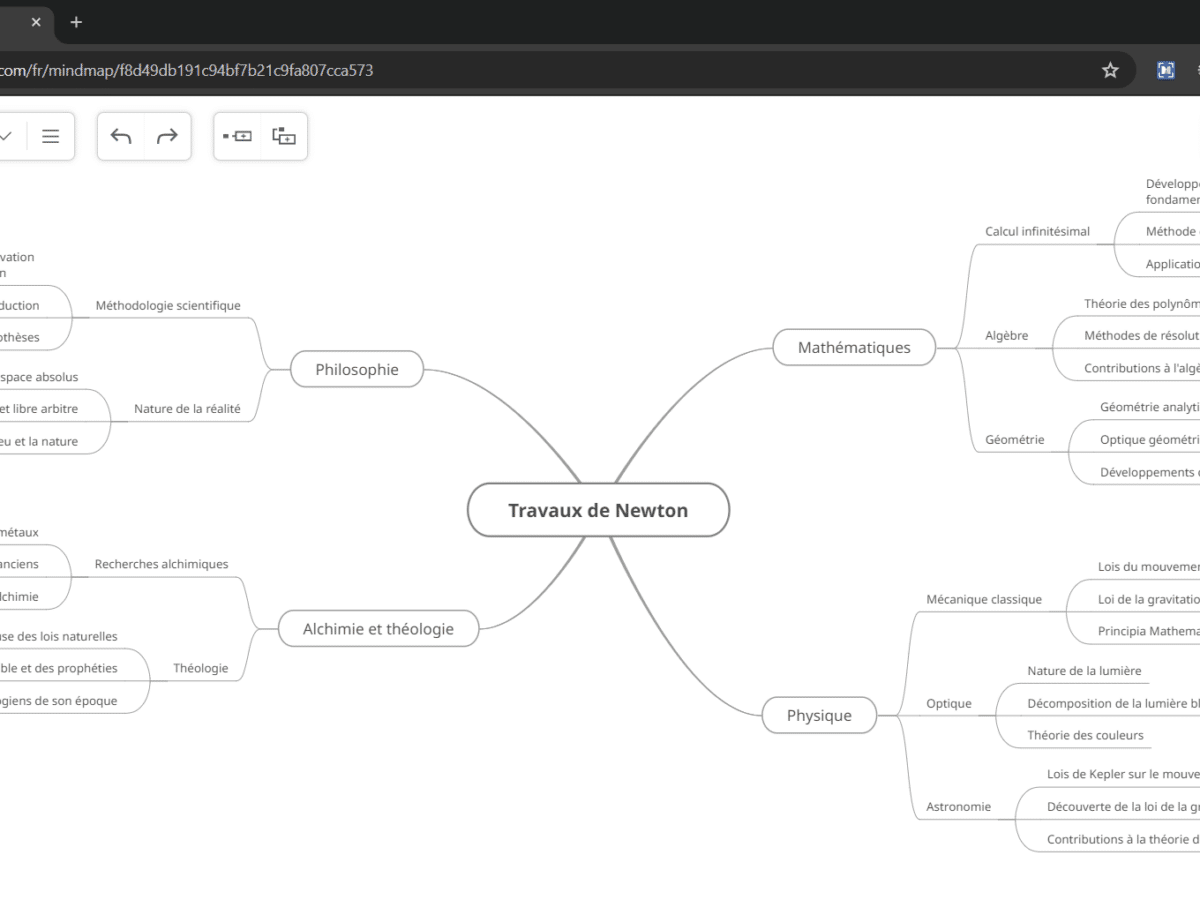Viewport: 1200px width, 900px height.
Task: Select the Théorie des couleurs leaf
Action: [1085, 735]
